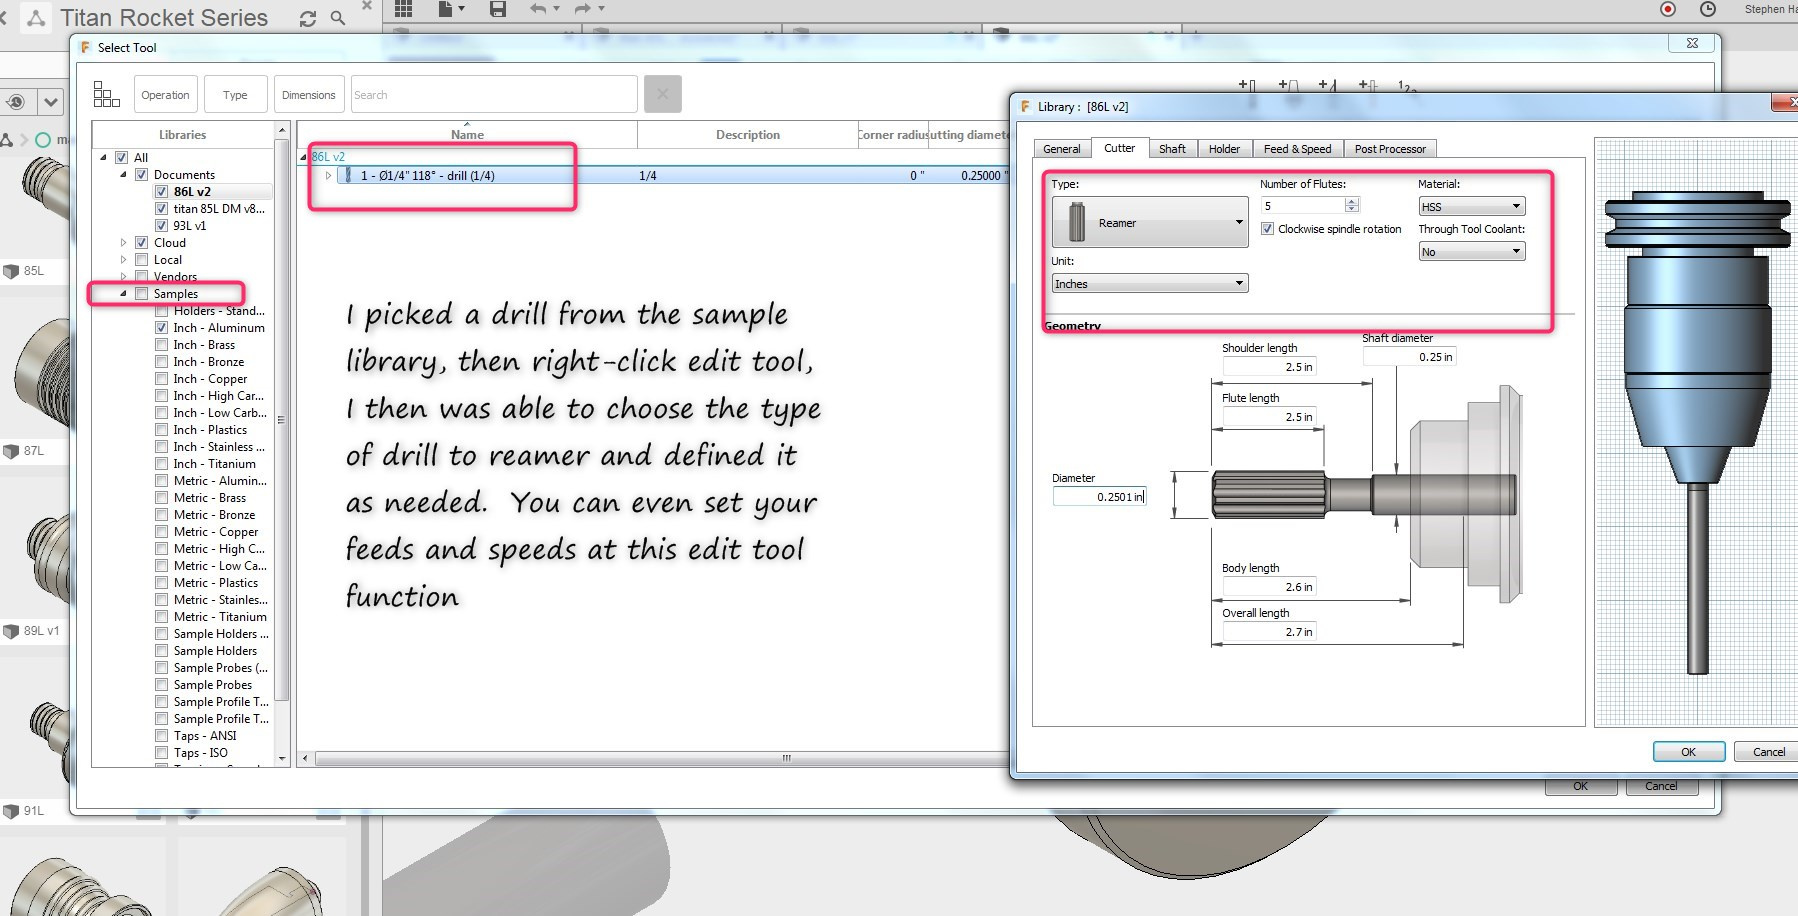Open the Post Processor tab
Viewport: 1798px width, 916px height.
pyautogui.click(x=1390, y=149)
